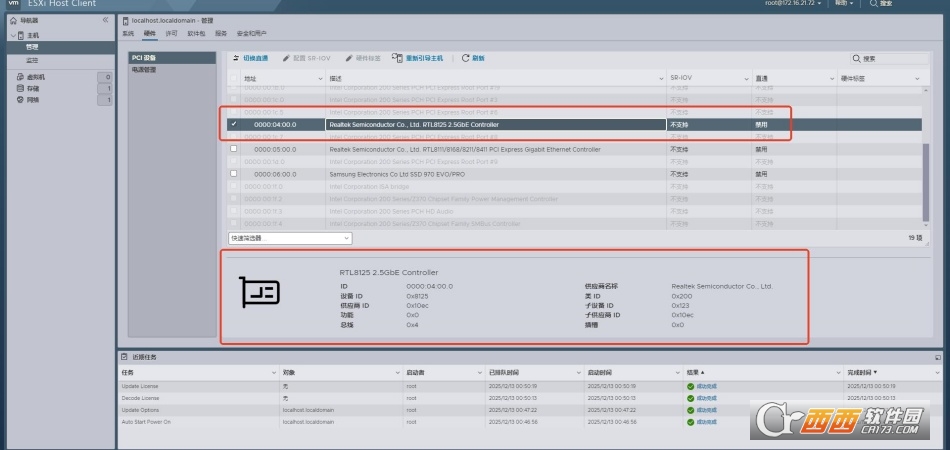
Task: Check the 0000:00:1d.0 row checkbox
Action: (234, 162)
